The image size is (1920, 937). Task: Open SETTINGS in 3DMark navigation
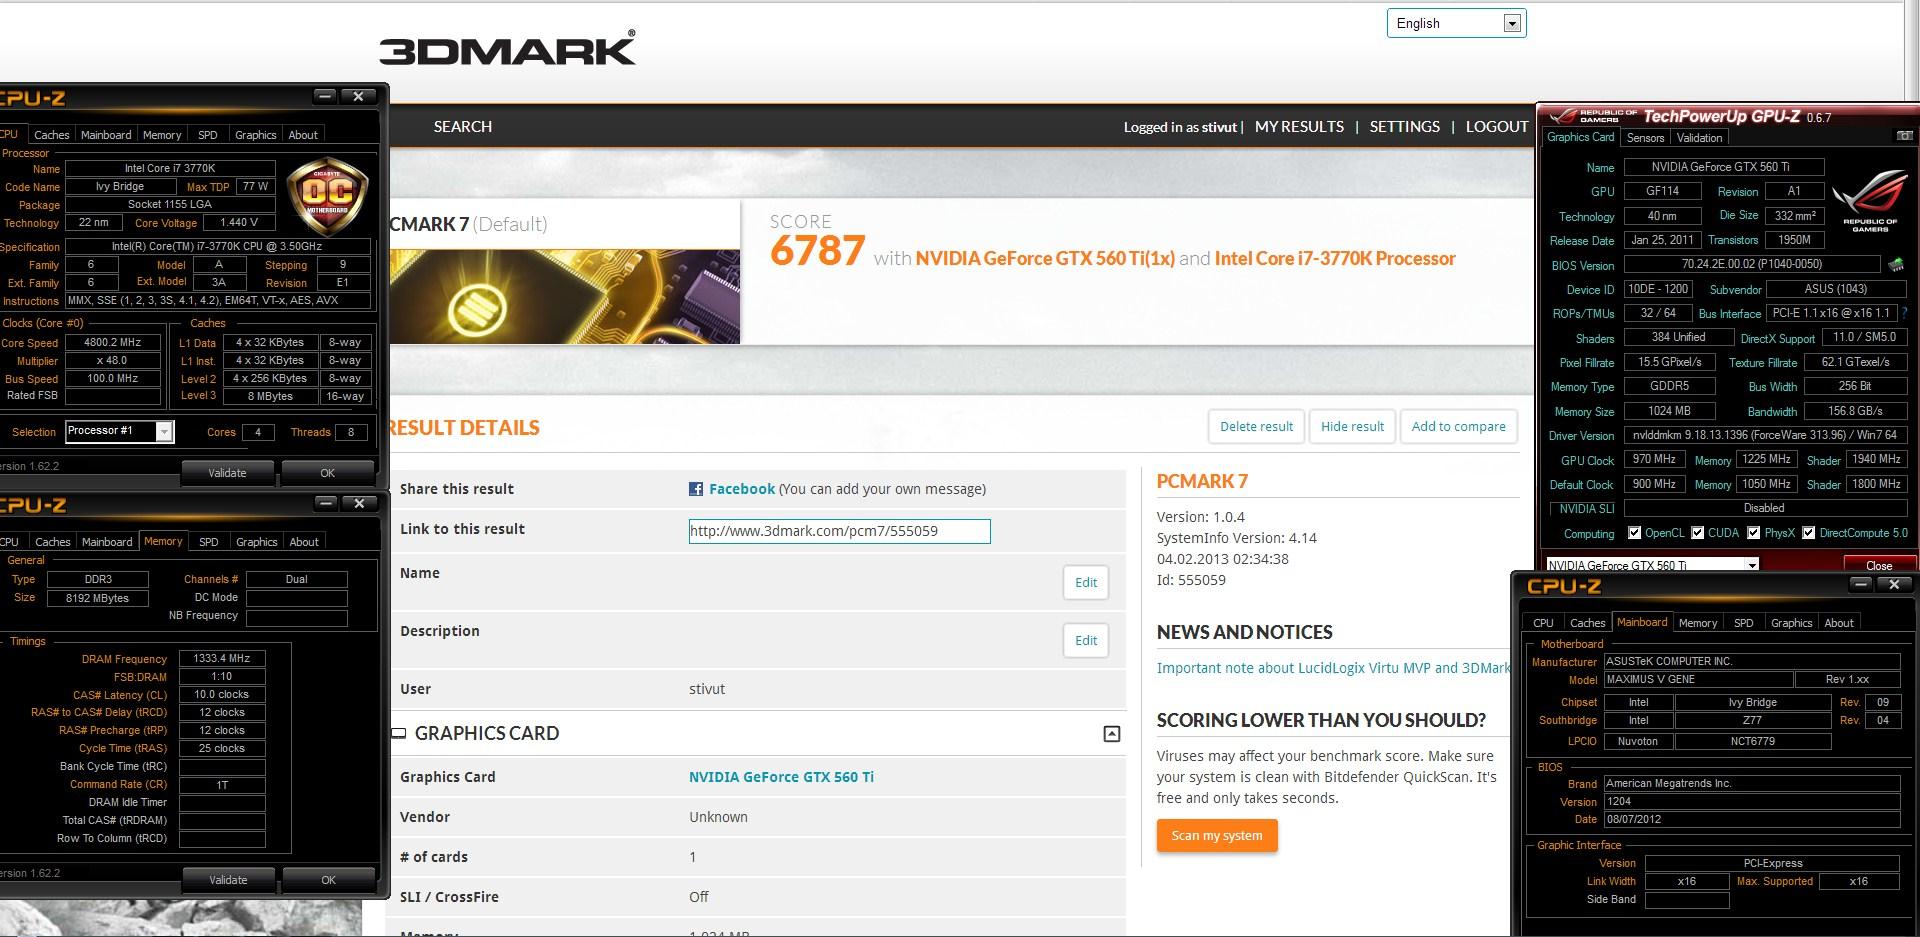tap(1404, 127)
